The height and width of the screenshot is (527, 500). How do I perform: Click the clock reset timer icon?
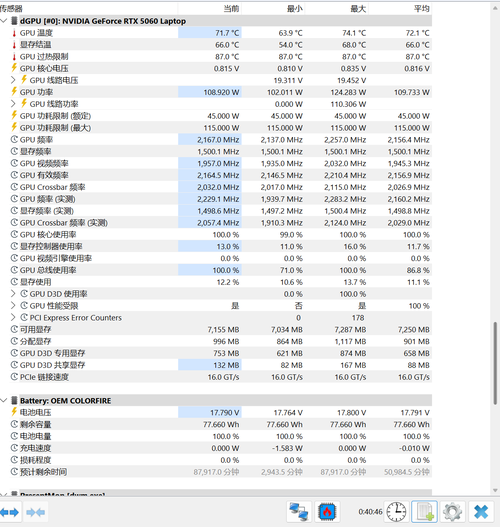coord(396,512)
